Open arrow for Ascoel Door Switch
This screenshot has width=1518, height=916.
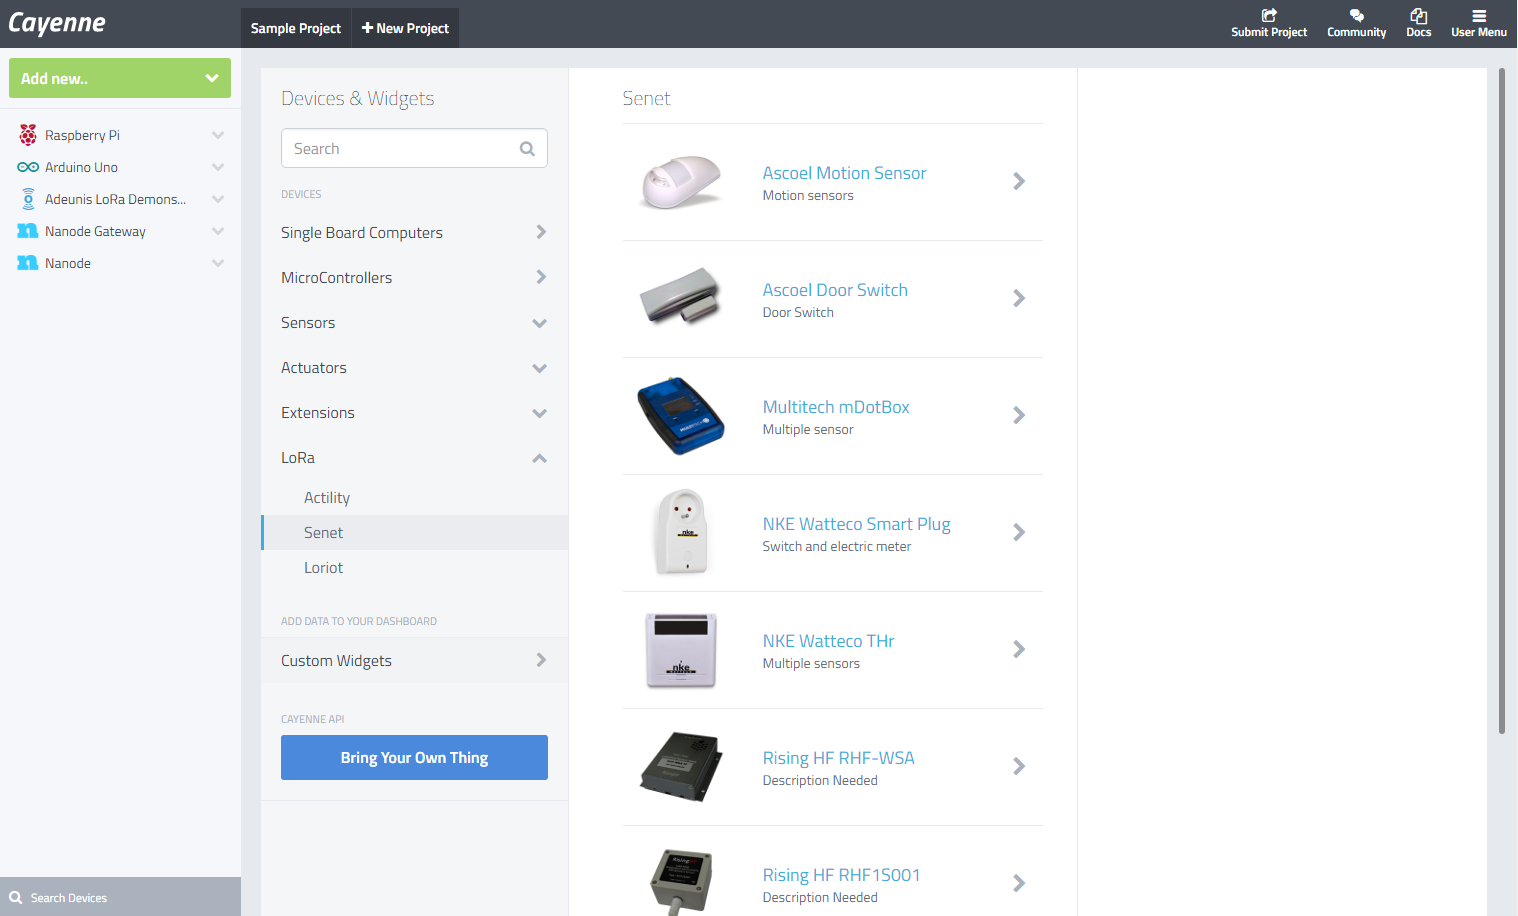click(x=1019, y=298)
